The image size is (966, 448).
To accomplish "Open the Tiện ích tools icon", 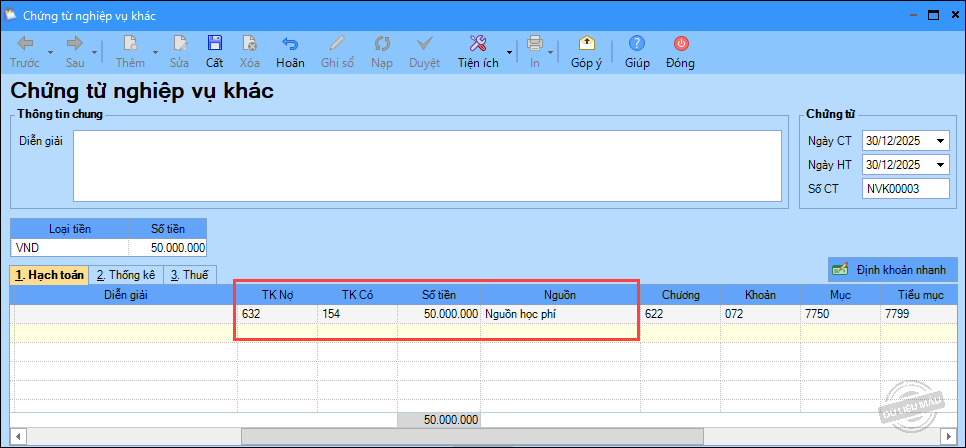I will (477, 44).
